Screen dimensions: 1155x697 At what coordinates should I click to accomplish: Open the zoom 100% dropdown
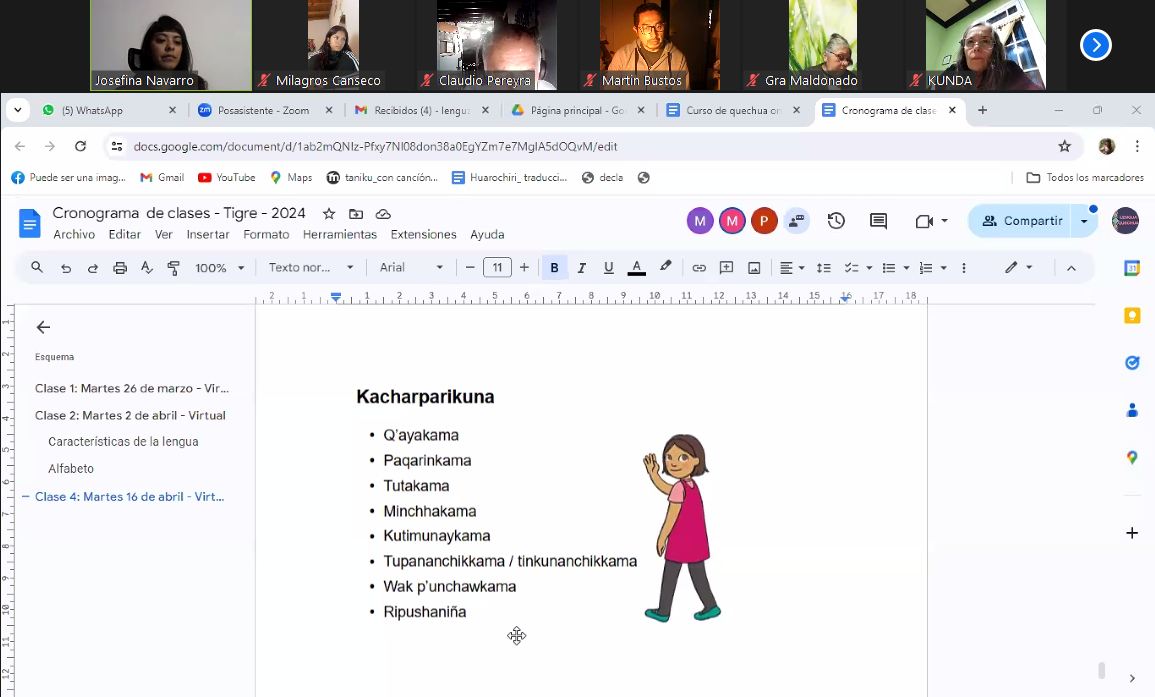pos(219,268)
